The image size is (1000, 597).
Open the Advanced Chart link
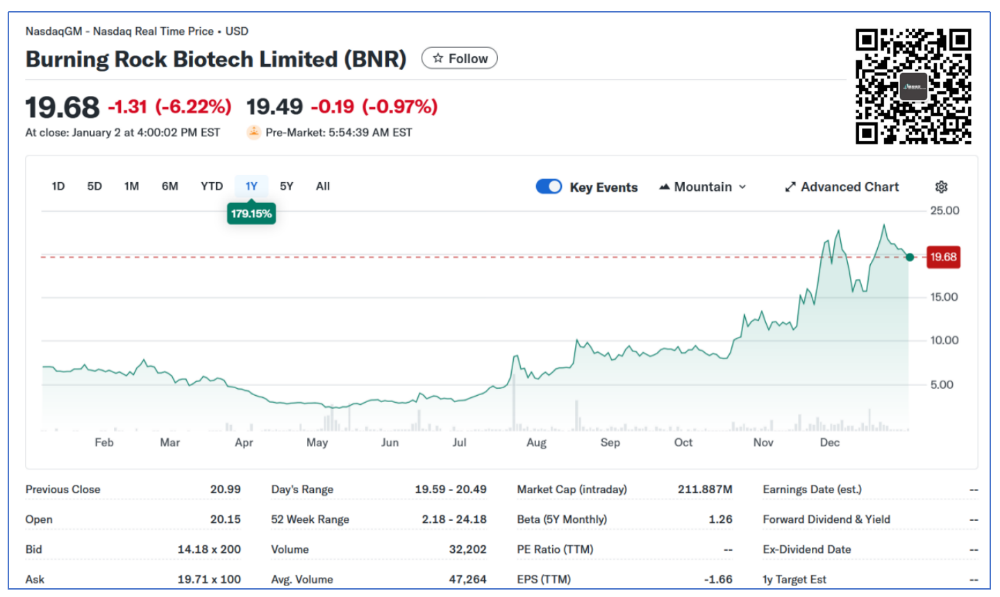[x=849, y=187]
